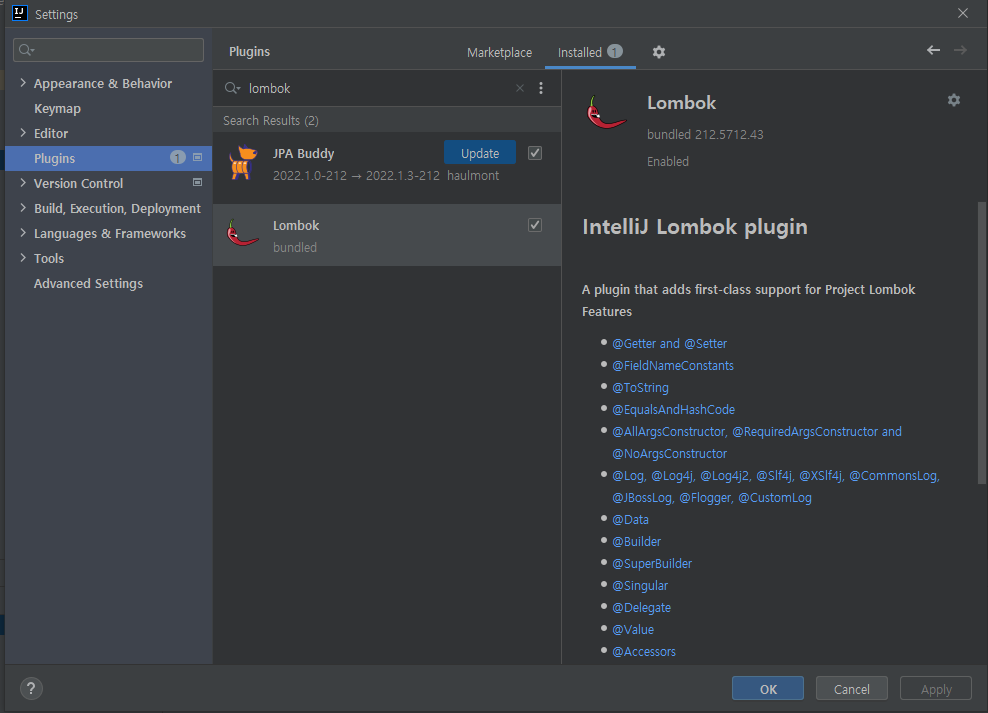This screenshot has height=713, width=988.
Task: Update the JPA Buddy plugin
Action: (480, 153)
